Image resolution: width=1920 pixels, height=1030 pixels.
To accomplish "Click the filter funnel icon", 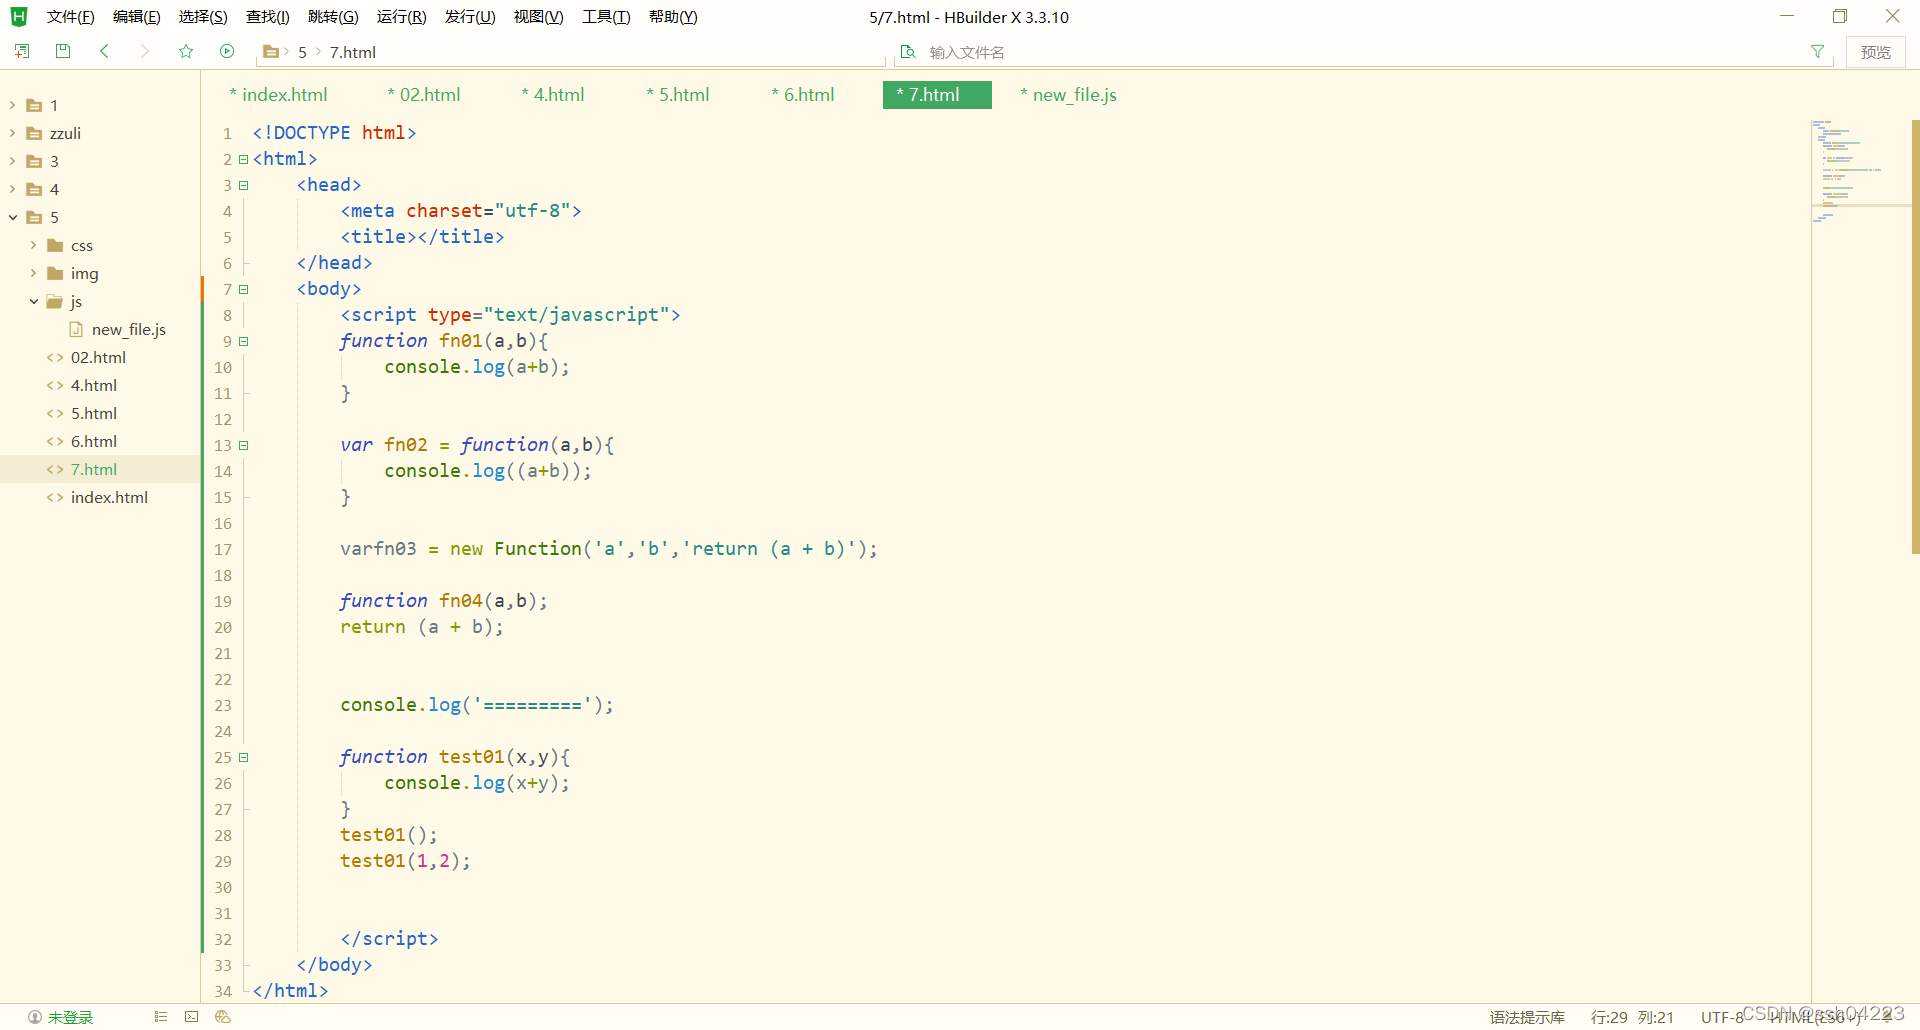I will click(1817, 52).
